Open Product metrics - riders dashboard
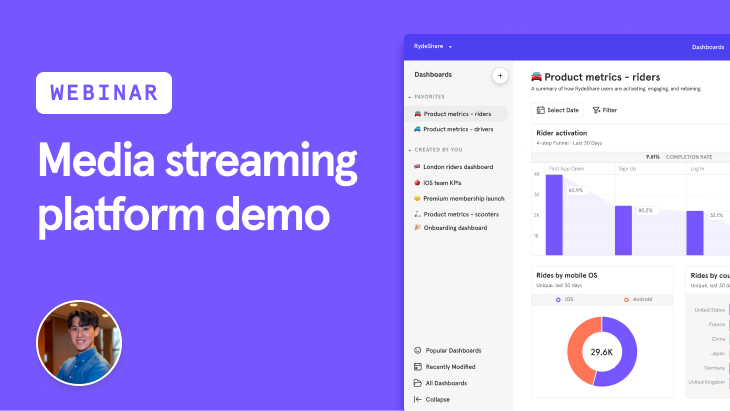The height and width of the screenshot is (411, 730). [456, 114]
